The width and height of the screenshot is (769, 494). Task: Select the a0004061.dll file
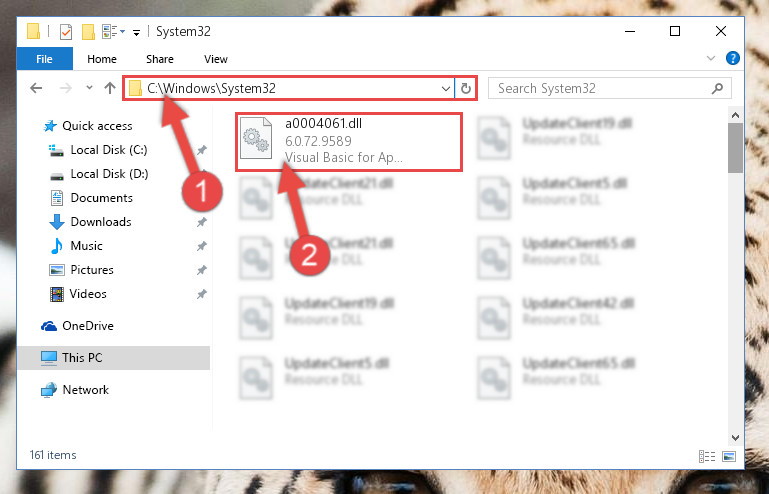tap(349, 142)
